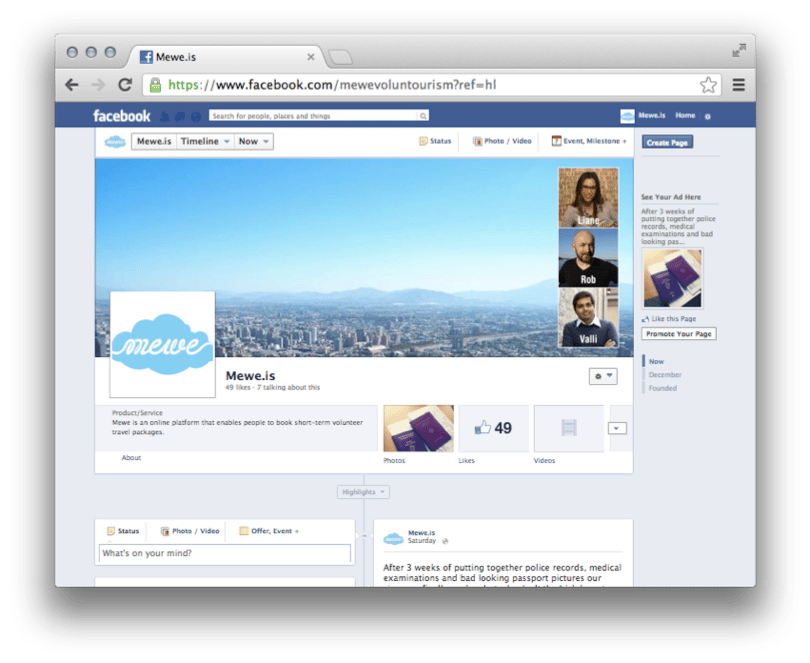The image size is (810, 663).
Task: Close the Mewe.is browser tab
Action: (310, 57)
